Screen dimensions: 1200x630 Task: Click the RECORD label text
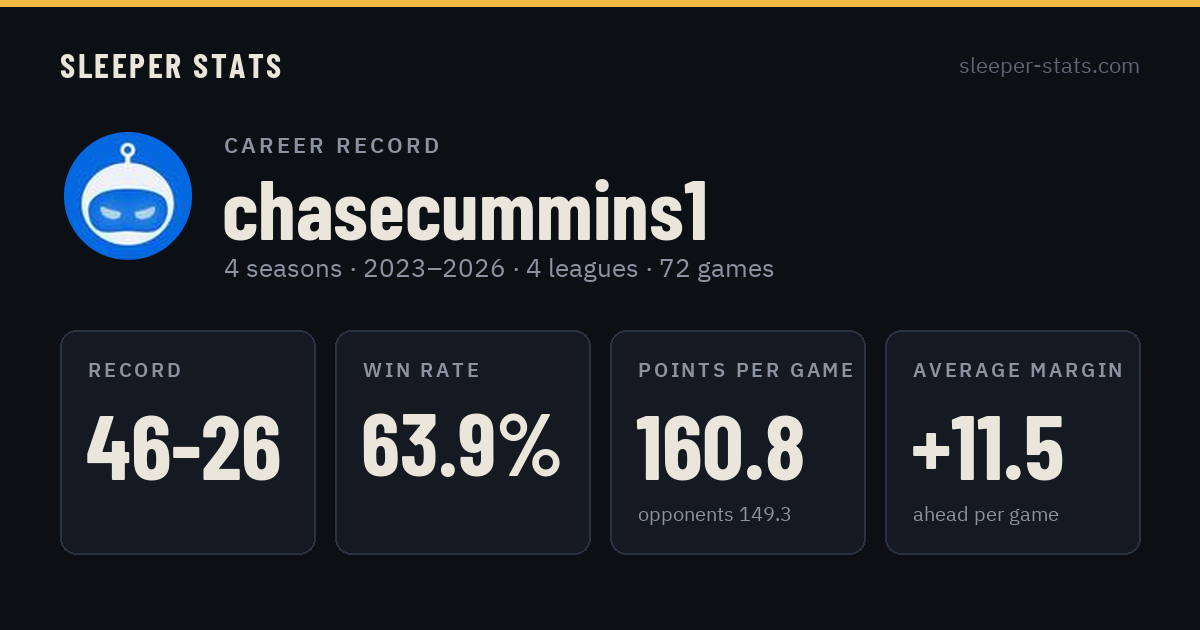pyautogui.click(x=135, y=371)
